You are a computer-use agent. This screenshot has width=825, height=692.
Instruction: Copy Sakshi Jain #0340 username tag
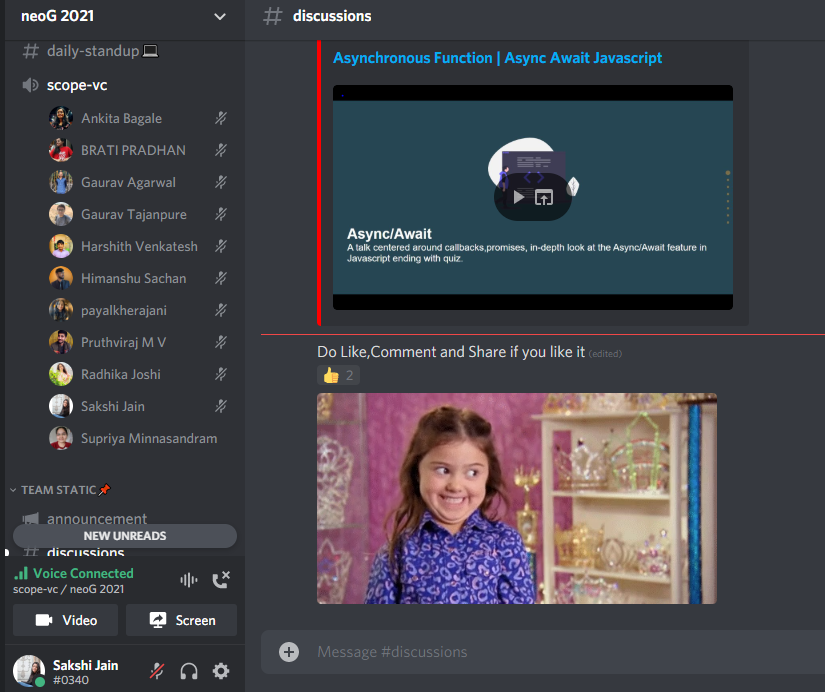tap(86, 672)
